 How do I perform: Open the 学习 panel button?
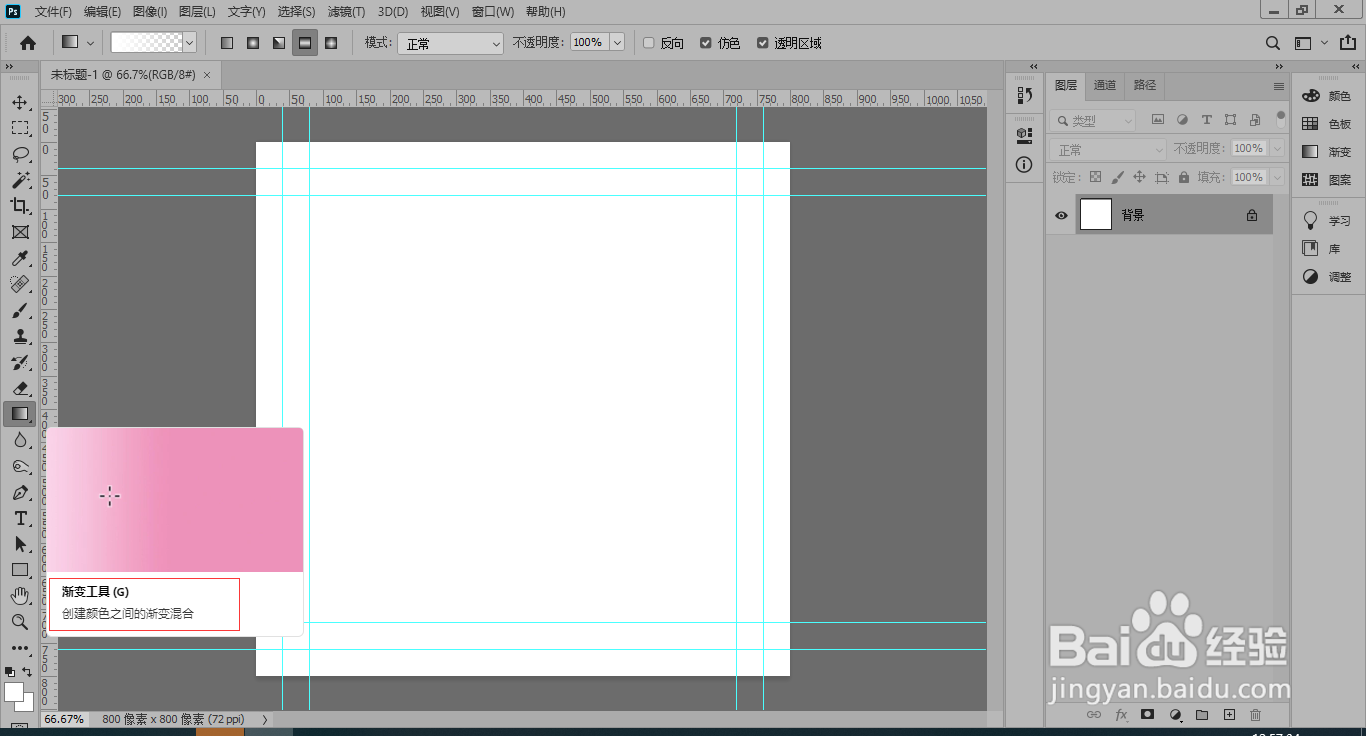click(1327, 220)
